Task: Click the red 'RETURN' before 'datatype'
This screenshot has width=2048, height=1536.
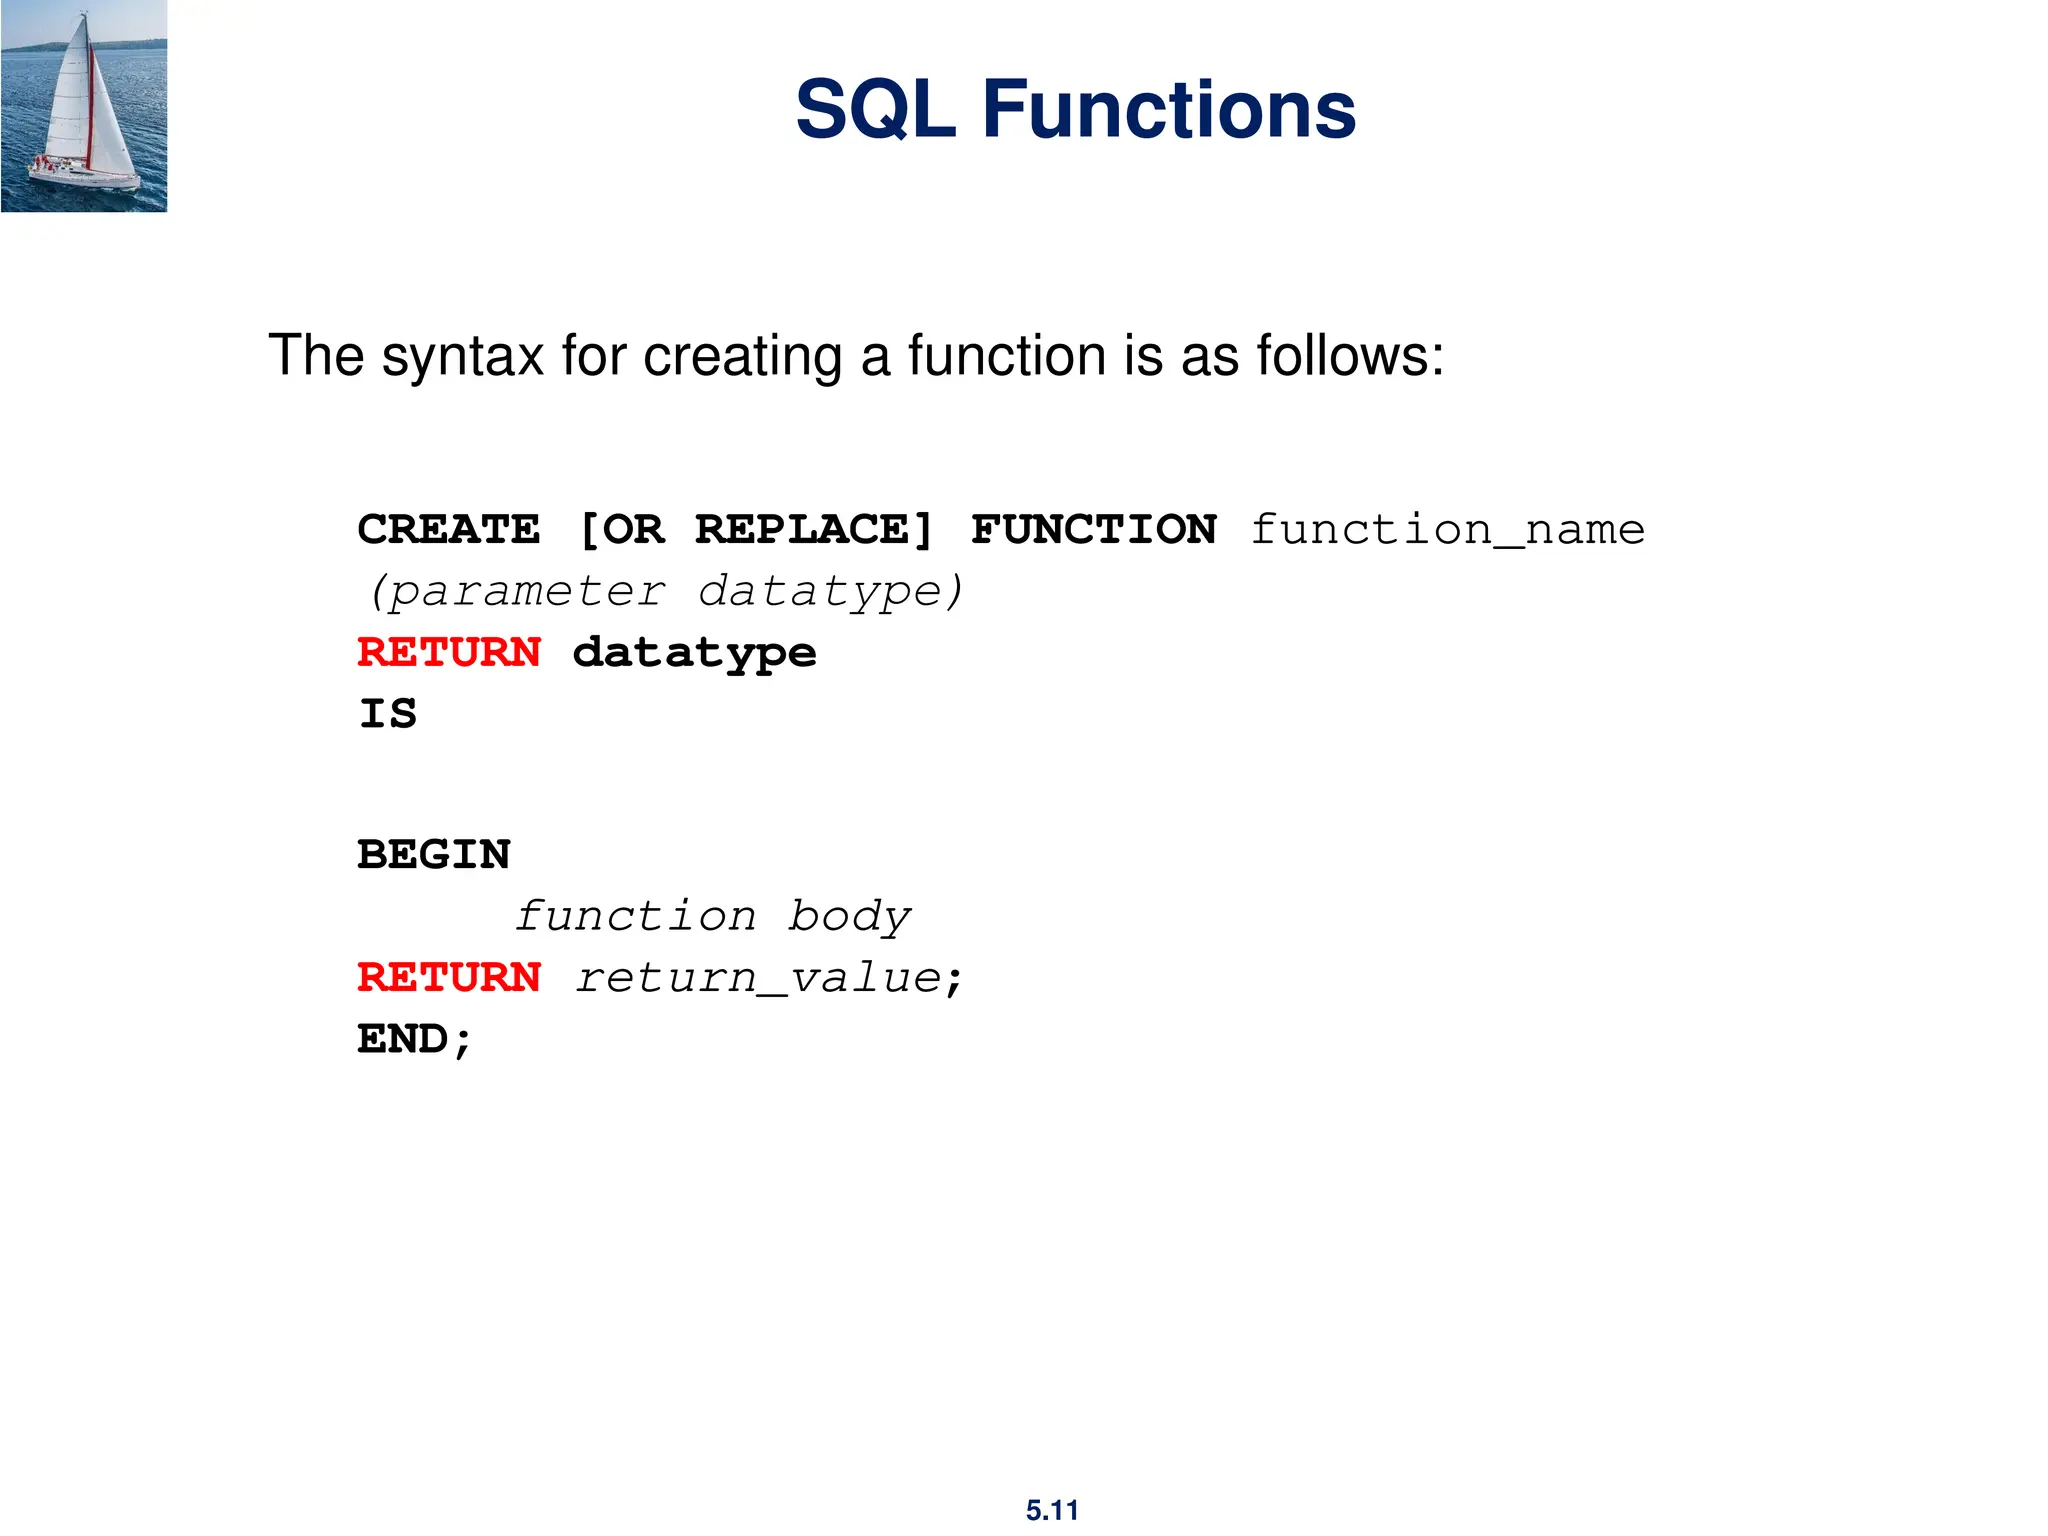Action: 449,652
